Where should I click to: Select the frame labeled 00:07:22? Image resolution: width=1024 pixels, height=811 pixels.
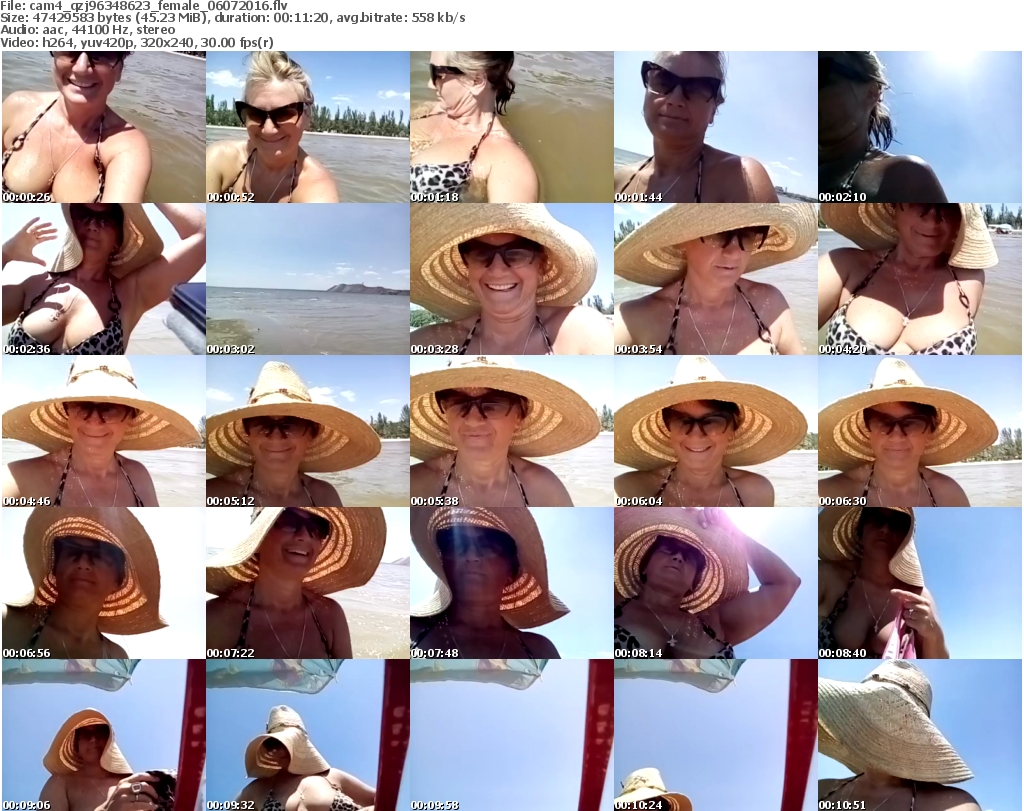click(x=308, y=583)
